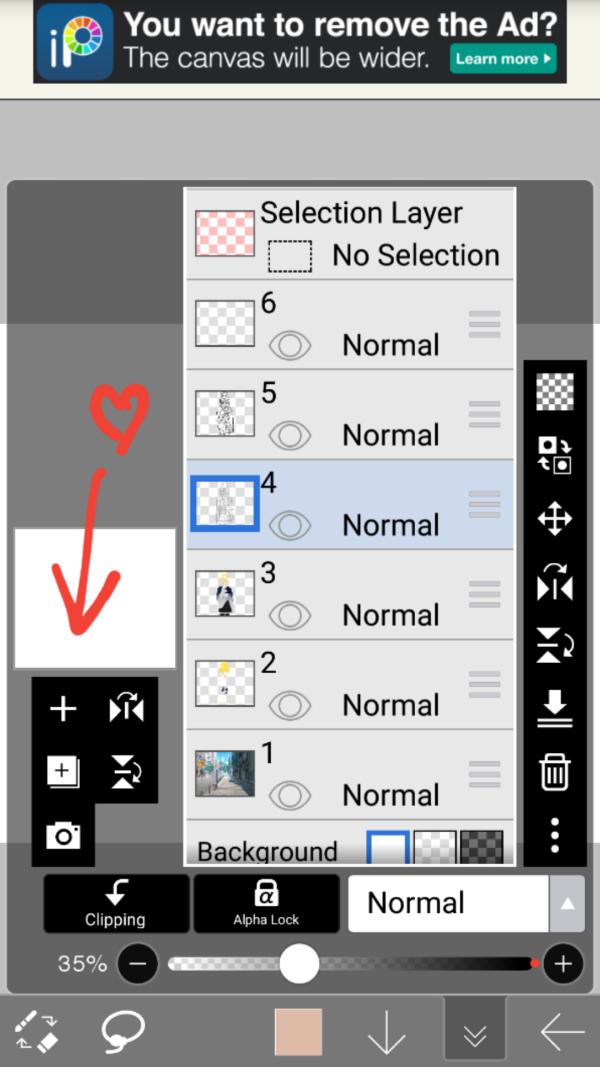The image size is (600, 1067).
Task: Click the Add new layer plus icon
Action: pyautogui.click(x=63, y=709)
